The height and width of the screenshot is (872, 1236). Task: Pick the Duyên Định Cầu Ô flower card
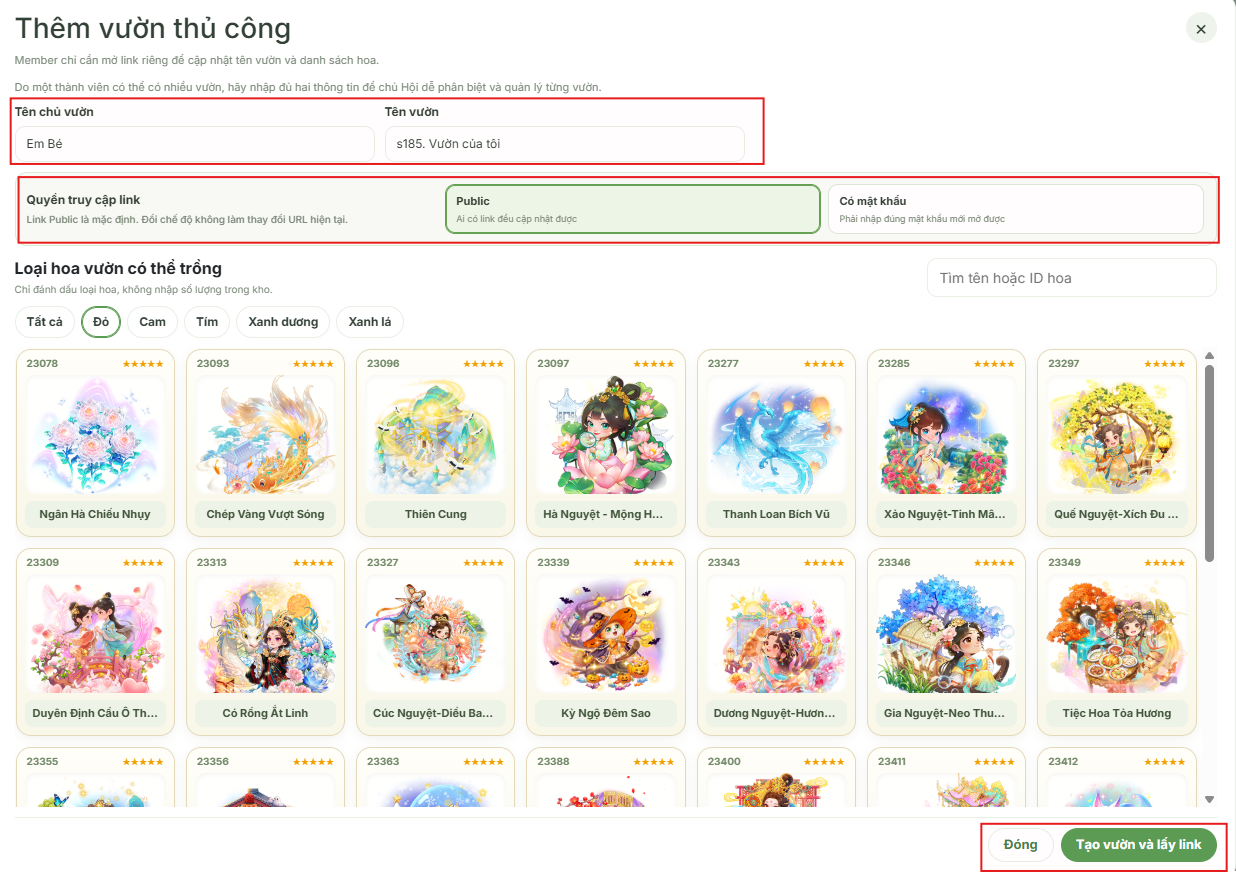pos(95,642)
